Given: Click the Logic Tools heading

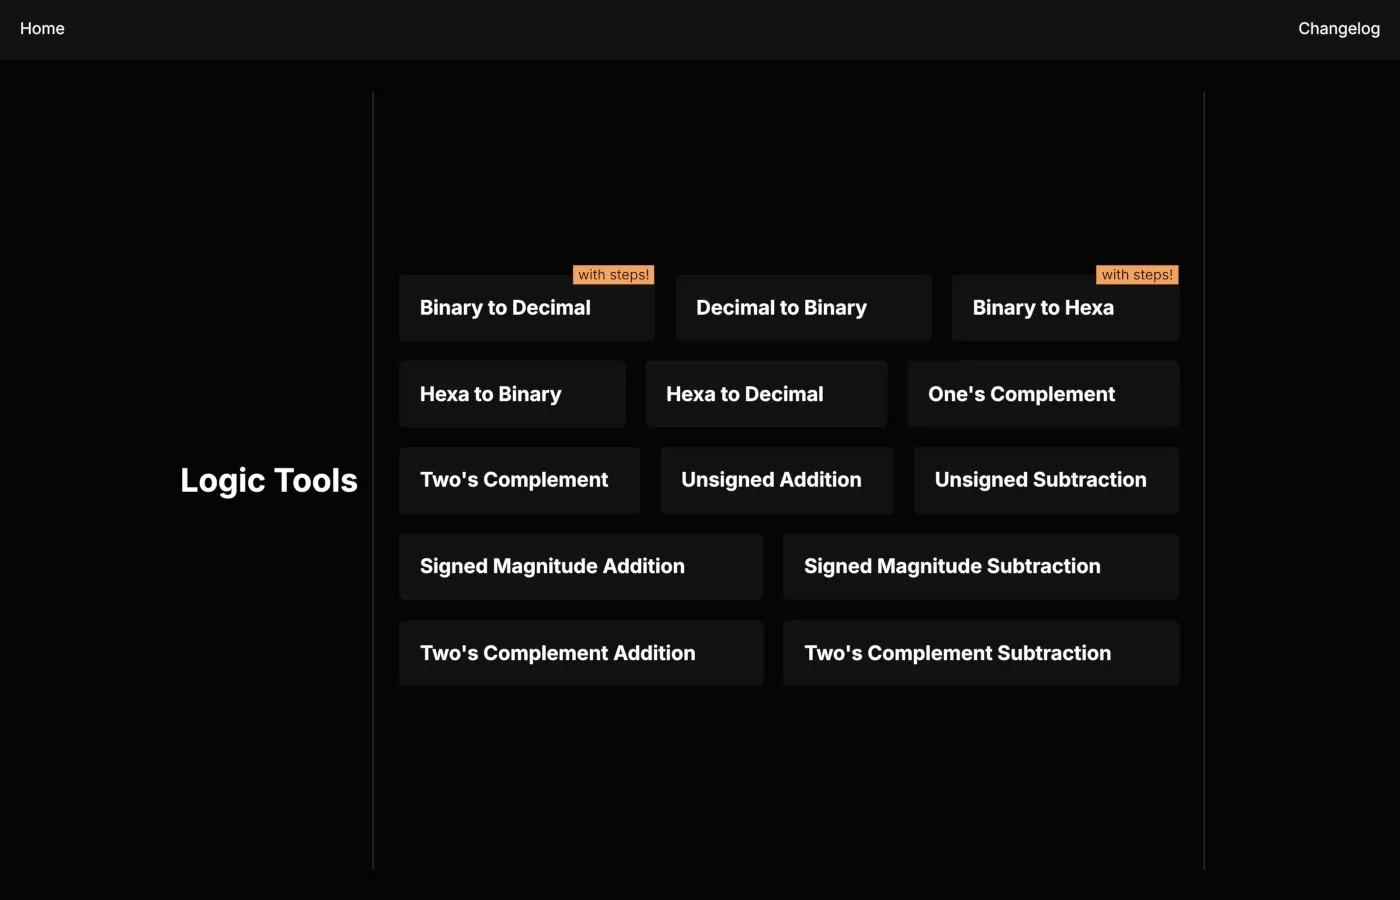Looking at the screenshot, I should point(268,480).
